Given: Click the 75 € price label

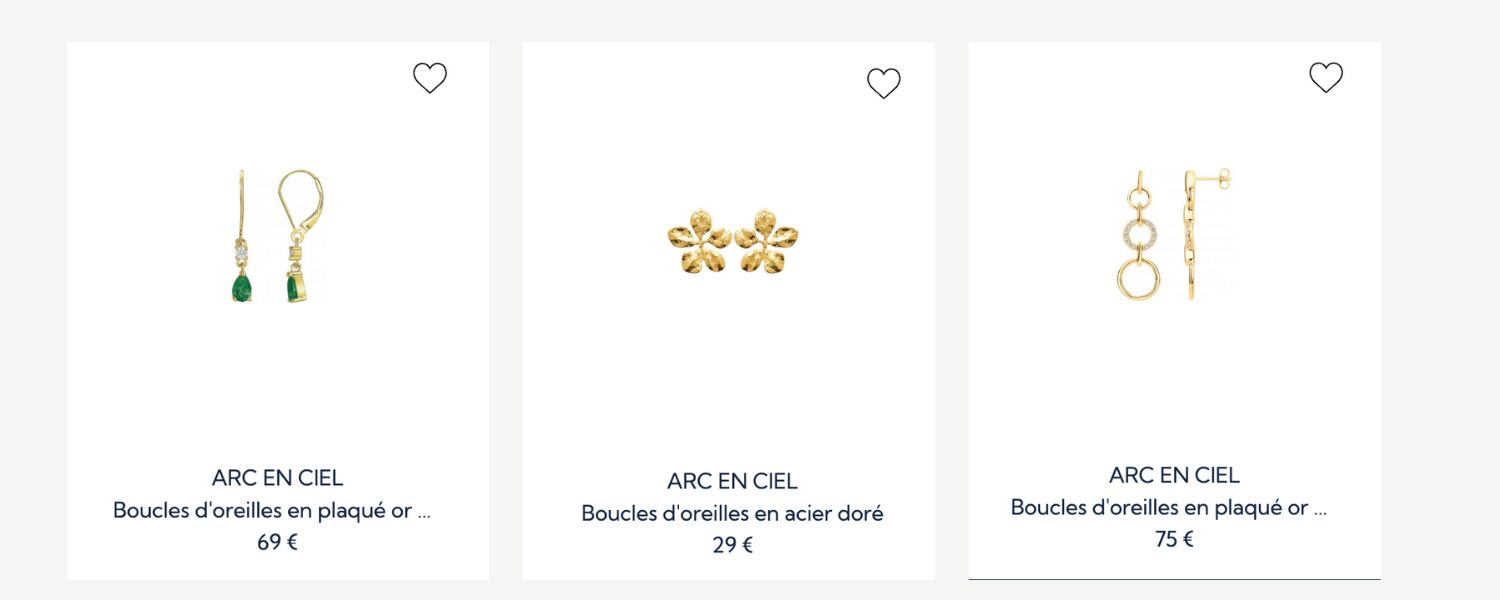Looking at the screenshot, I should tap(1174, 540).
